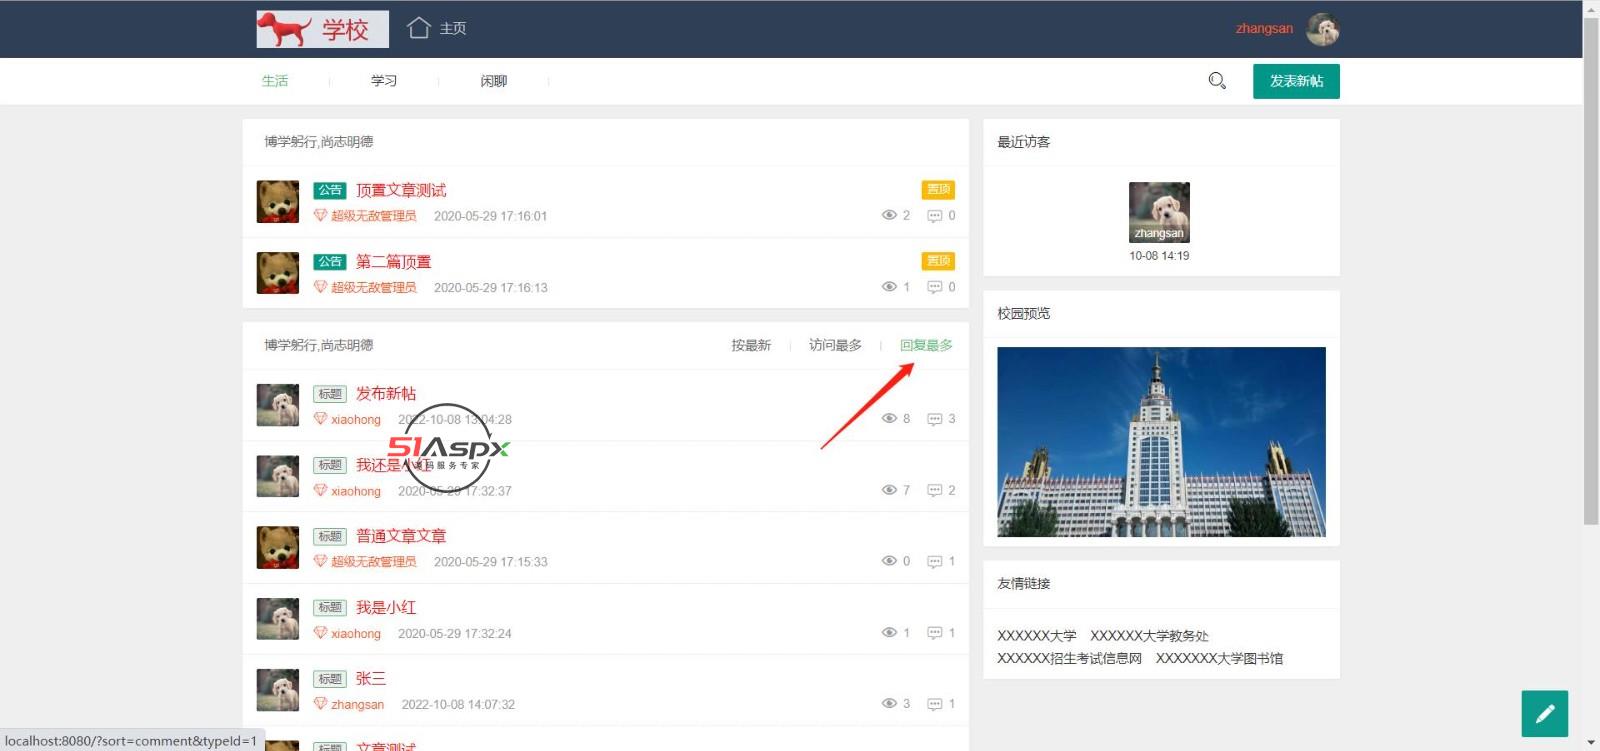This screenshot has width=1600, height=751.
Task: Open the post titled 我是小红
Action: (386, 607)
